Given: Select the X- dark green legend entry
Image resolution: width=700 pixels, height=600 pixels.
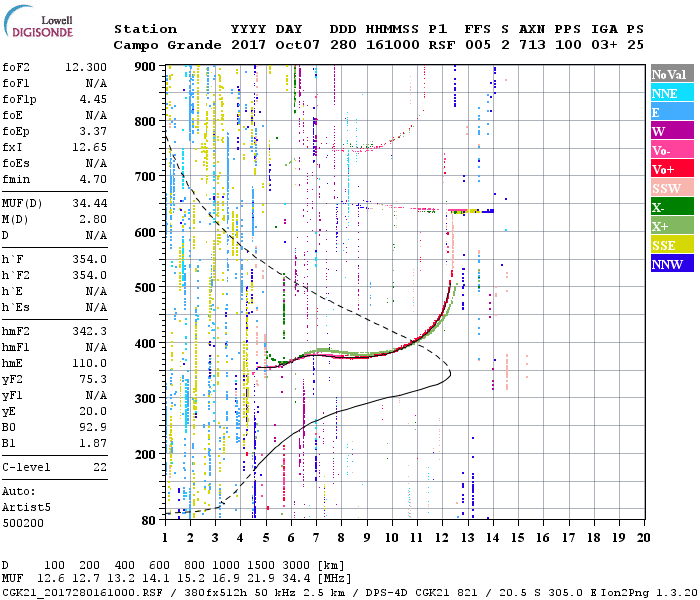Looking at the screenshot, I should (x=670, y=207).
